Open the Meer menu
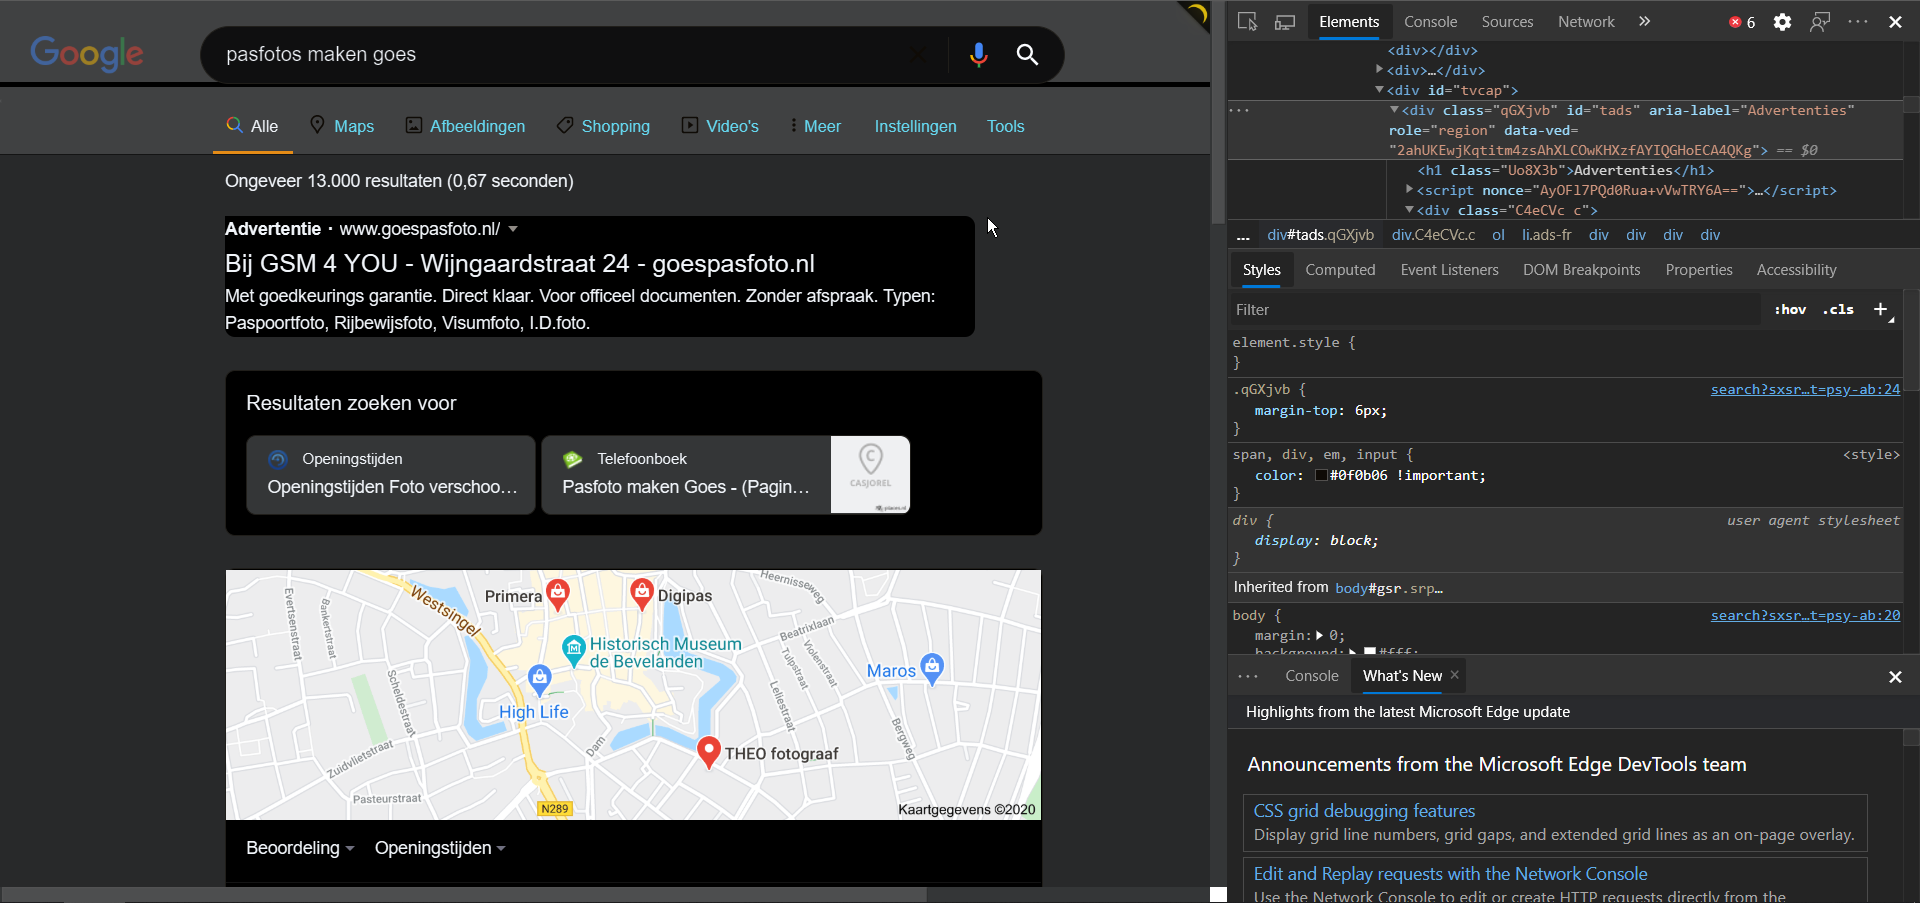This screenshot has height=903, width=1920. pyautogui.click(x=815, y=126)
